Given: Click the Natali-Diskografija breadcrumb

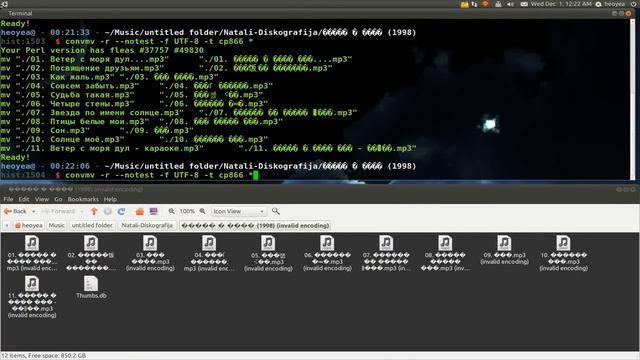Looking at the screenshot, I should click(147, 225).
